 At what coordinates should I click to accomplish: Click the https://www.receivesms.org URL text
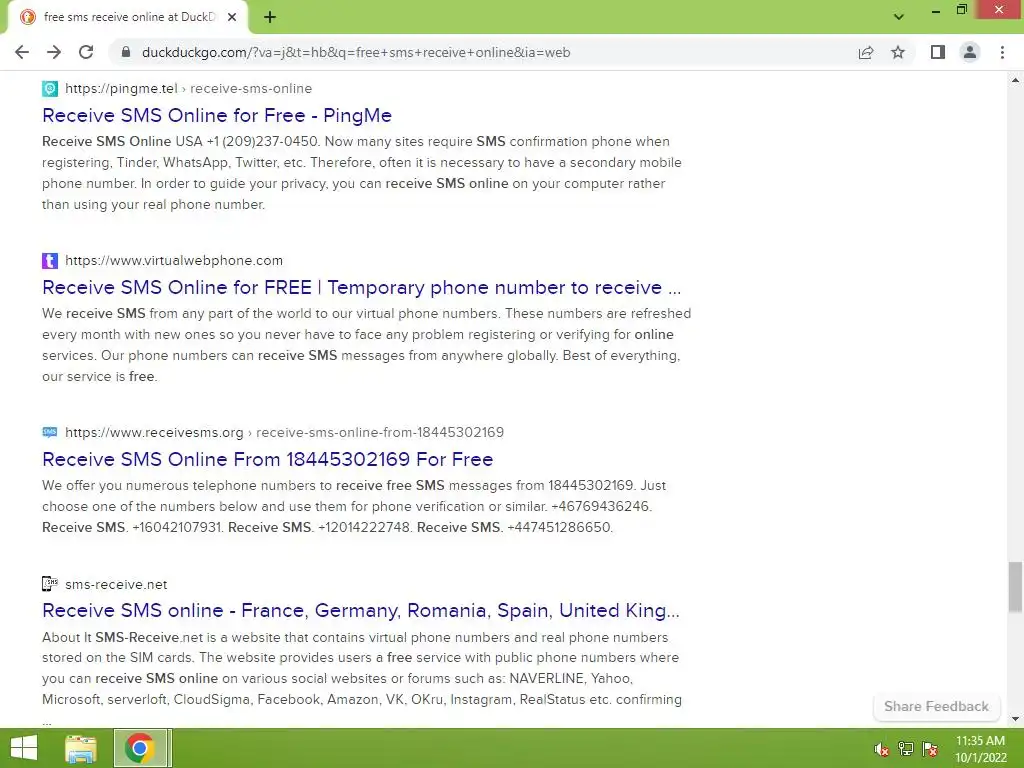pos(154,432)
